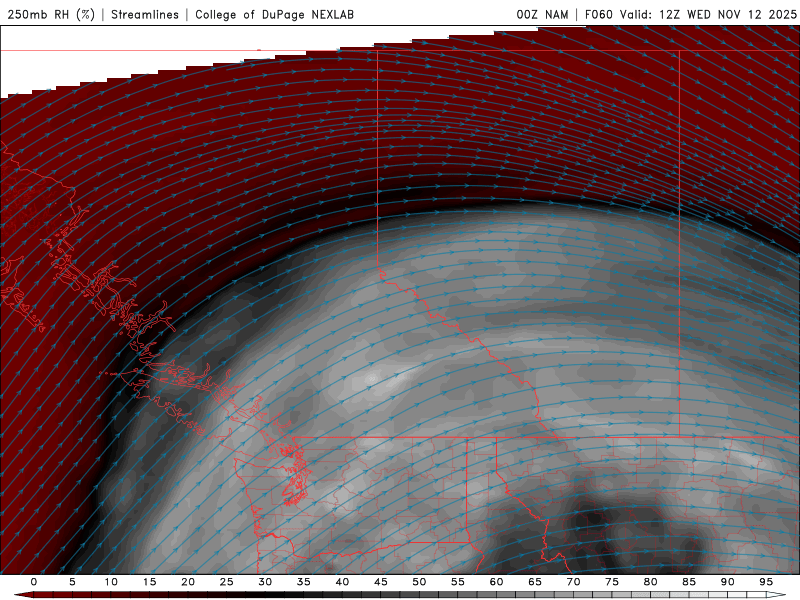Click the colorbar label '50'
800x600 pixels.
tap(419, 582)
